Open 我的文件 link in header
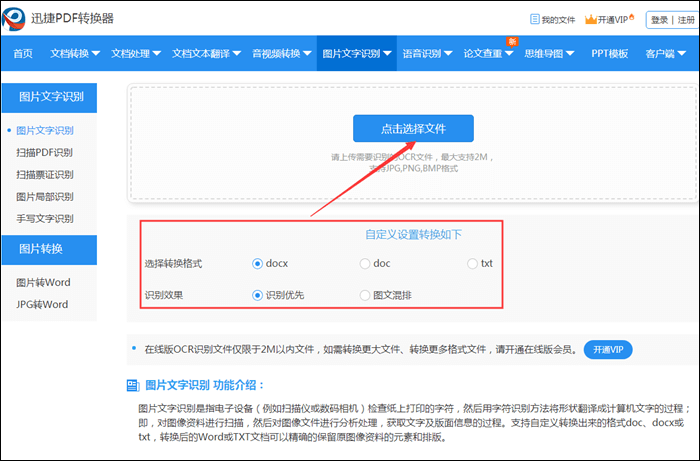 tap(558, 20)
